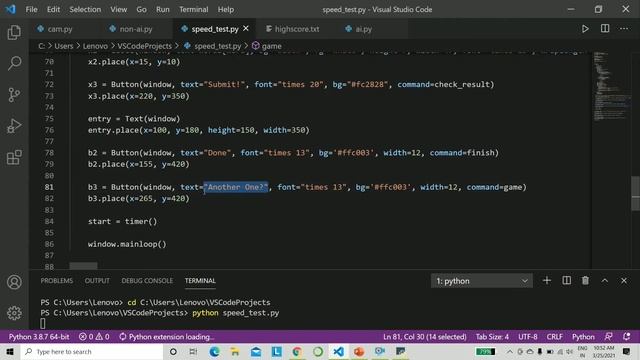This screenshot has width=640, height=360.
Task: Open the Explorer view in activity bar
Action: [14, 32]
